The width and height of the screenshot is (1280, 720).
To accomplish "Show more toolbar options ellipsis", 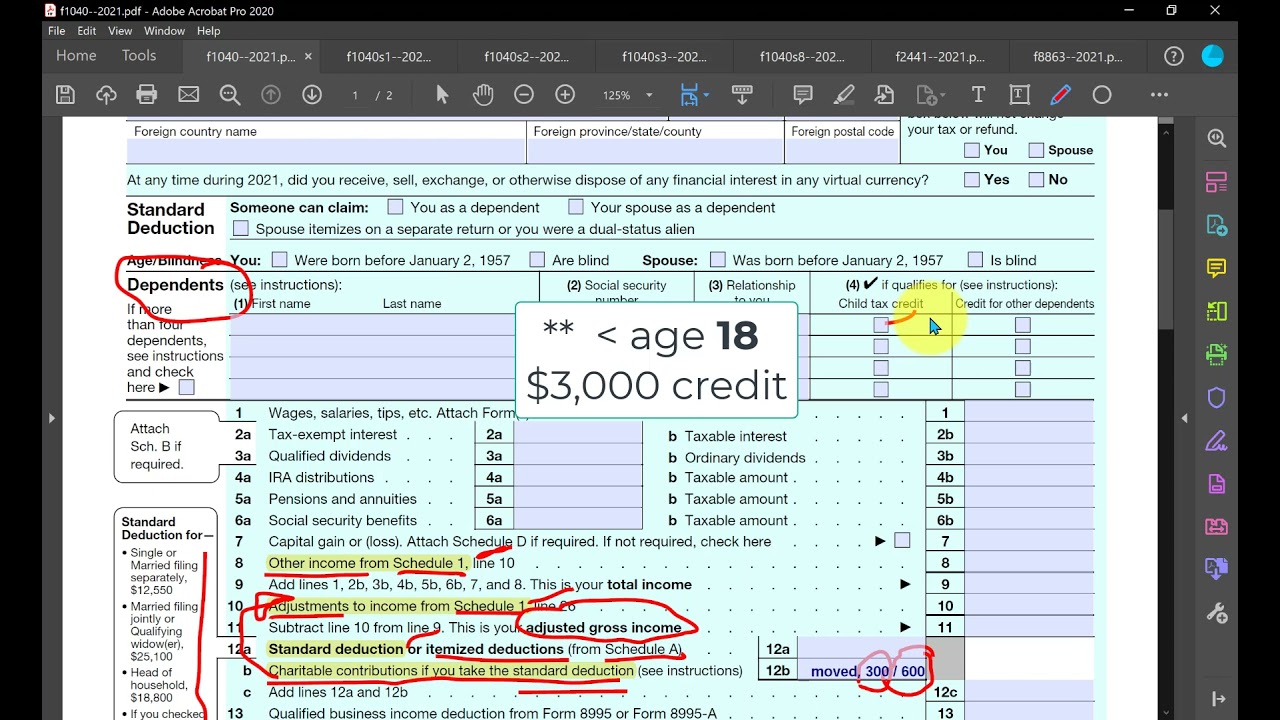I will [1159, 95].
